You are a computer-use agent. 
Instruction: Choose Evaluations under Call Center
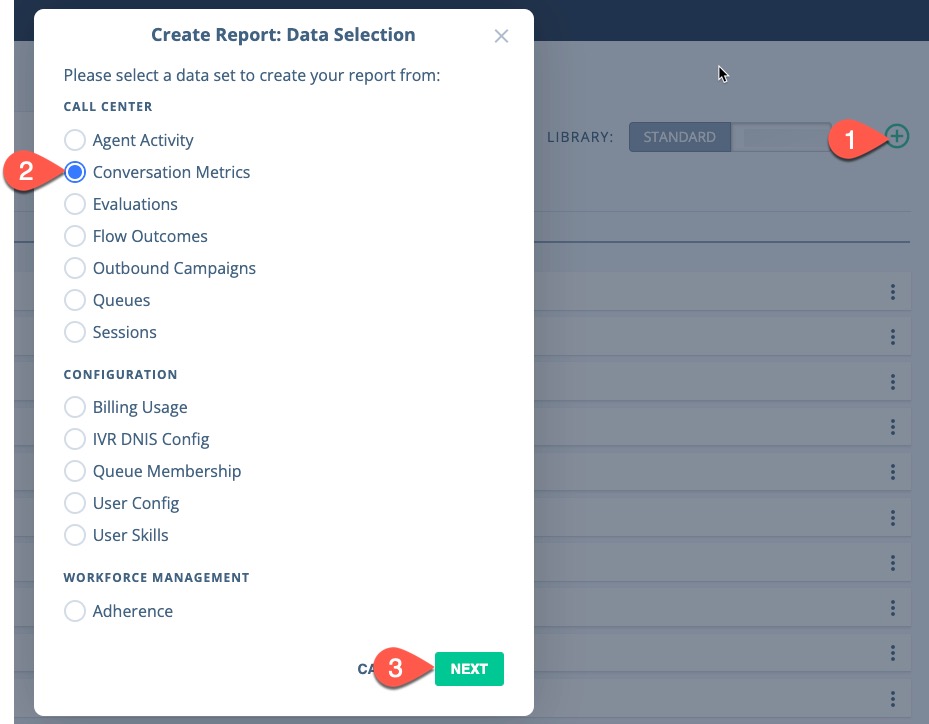point(75,204)
